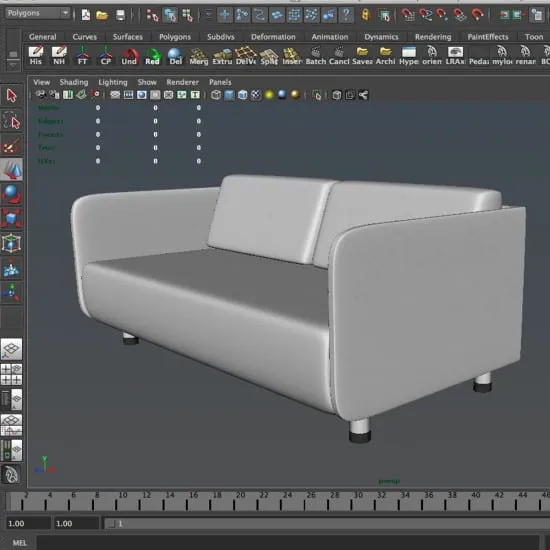Open select camera icon in panel toolbar
Image resolution: width=550 pixels, height=550 pixels.
coord(41,95)
